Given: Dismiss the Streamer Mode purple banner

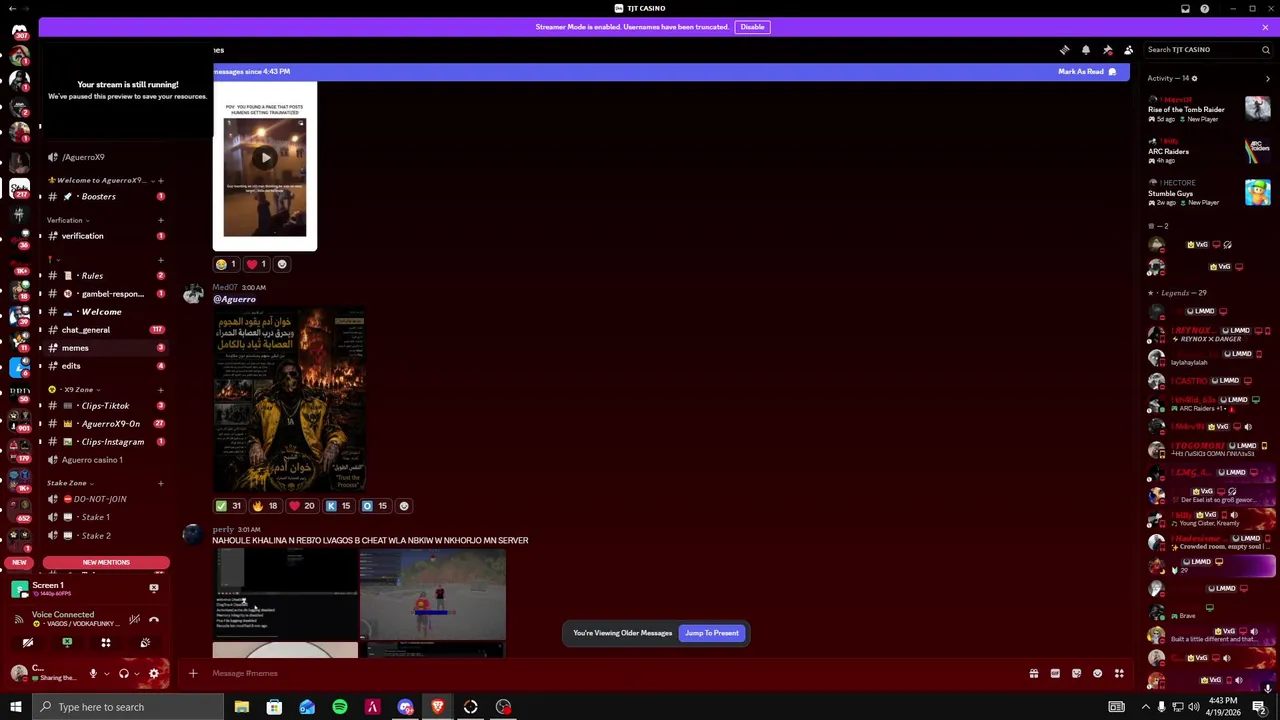Looking at the screenshot, I should click(1265, 27).
